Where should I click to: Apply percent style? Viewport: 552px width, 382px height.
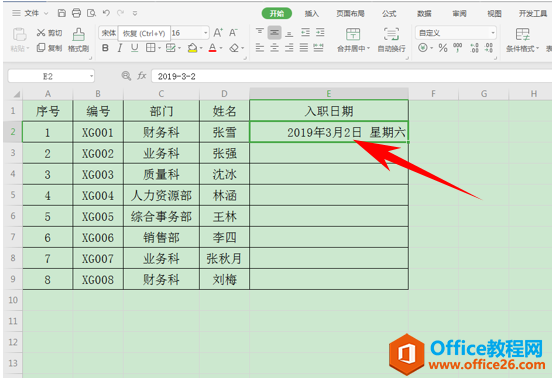point(443,48)
